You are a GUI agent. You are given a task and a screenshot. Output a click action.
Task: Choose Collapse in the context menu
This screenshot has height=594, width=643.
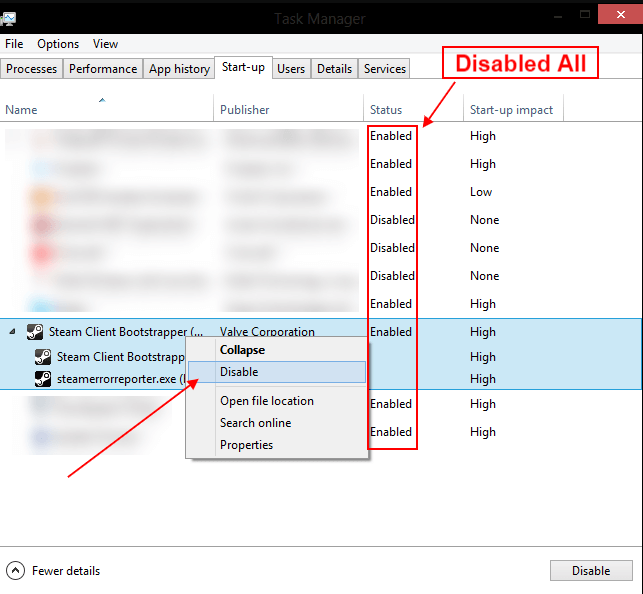tap(277, 350)
